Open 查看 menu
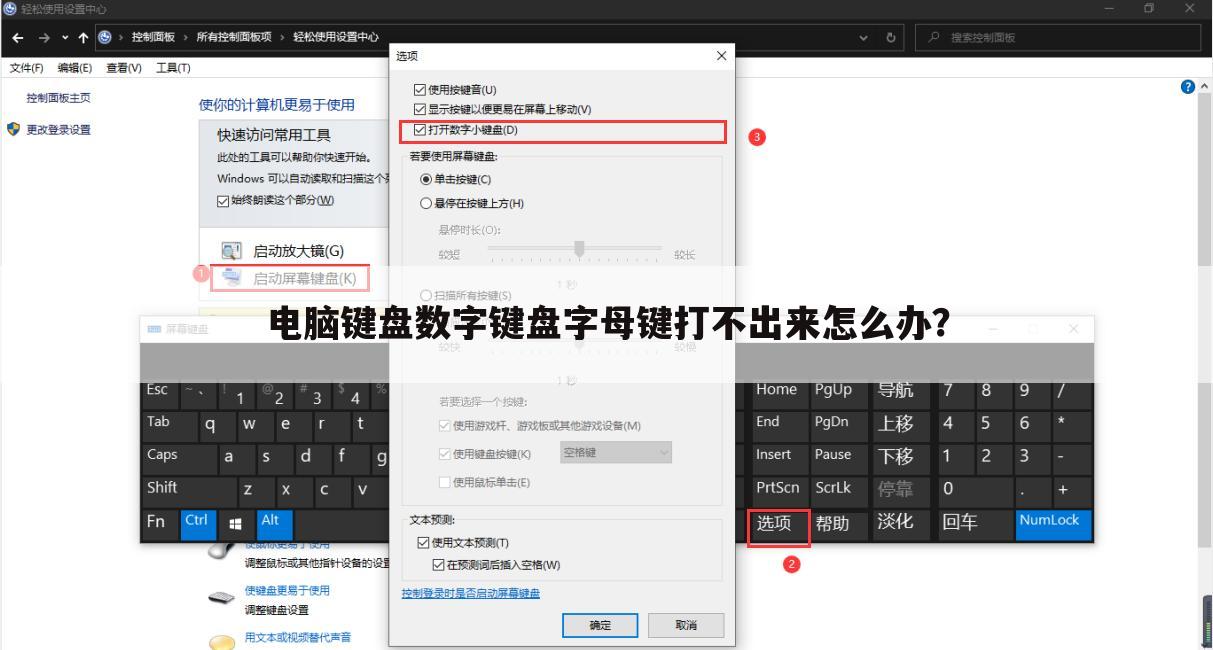This screenshot has height=650, width=1213. (124, 68)
